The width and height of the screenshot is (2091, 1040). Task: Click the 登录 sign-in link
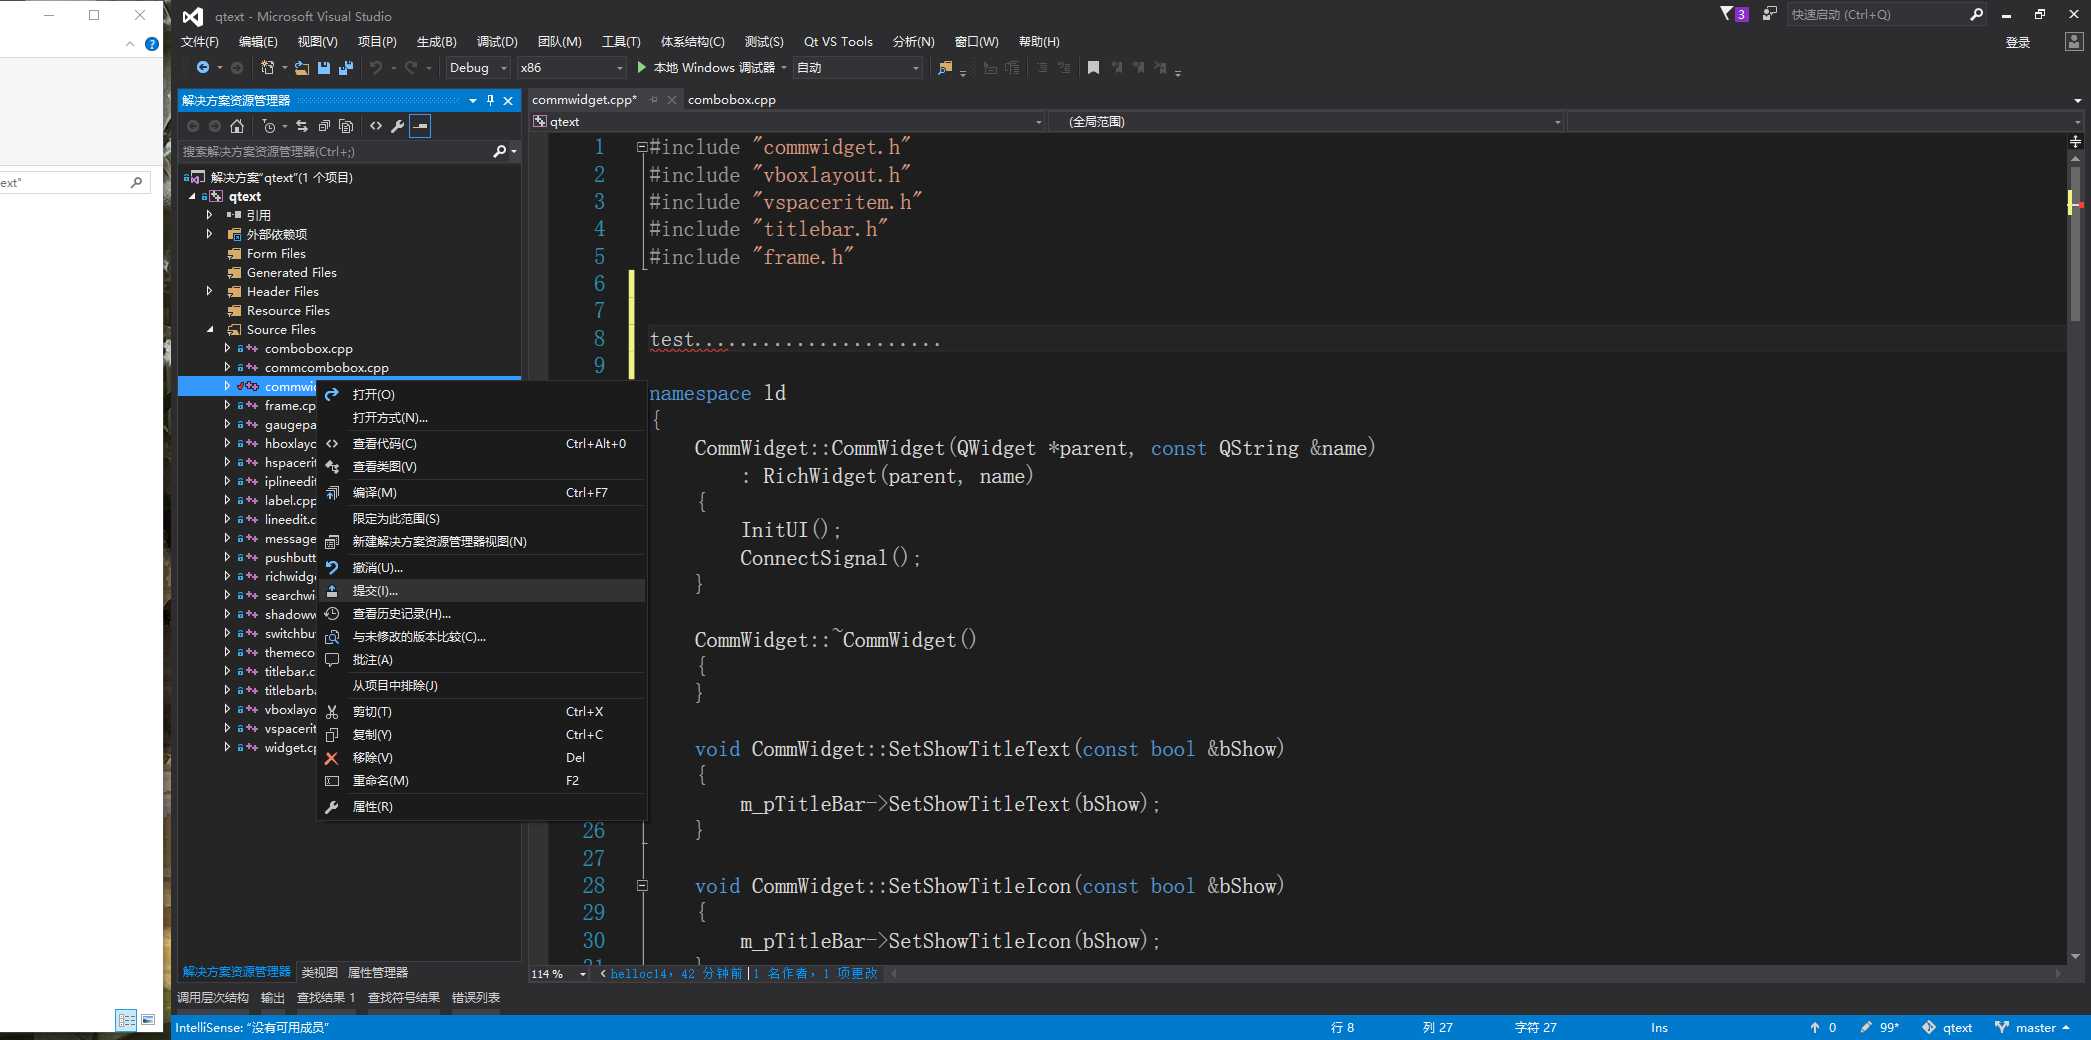click(x=2018, y=42)
